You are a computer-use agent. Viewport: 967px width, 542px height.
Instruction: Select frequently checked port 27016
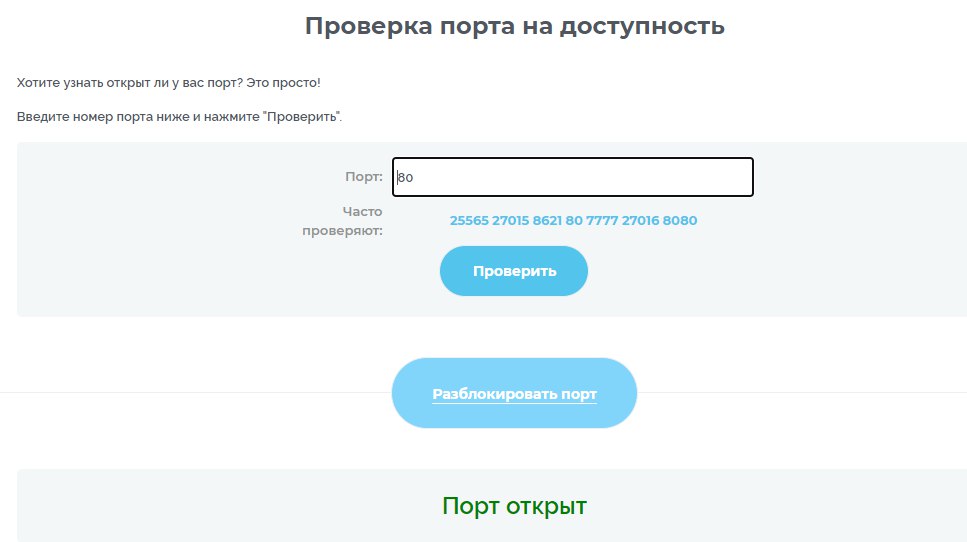tap(640, 220)
